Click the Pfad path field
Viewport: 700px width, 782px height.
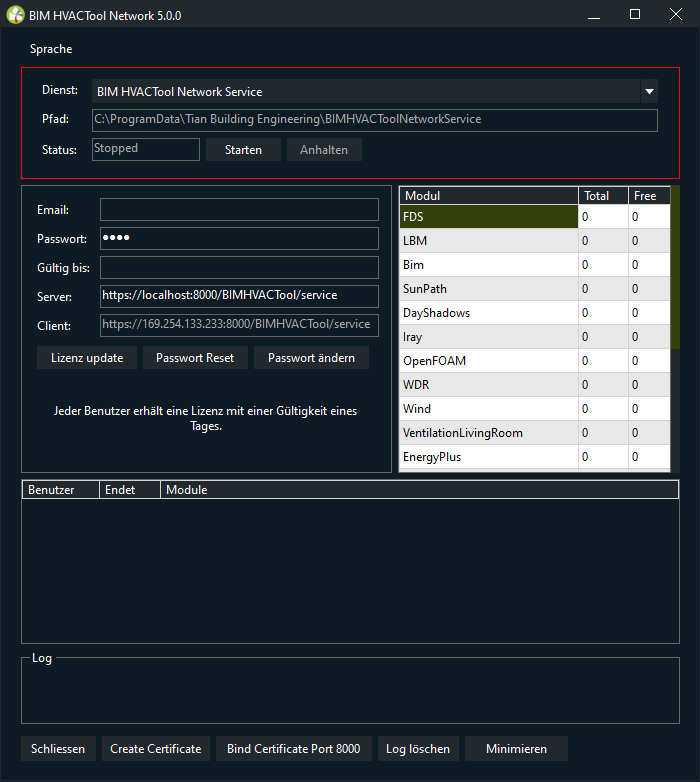point(374,120)
